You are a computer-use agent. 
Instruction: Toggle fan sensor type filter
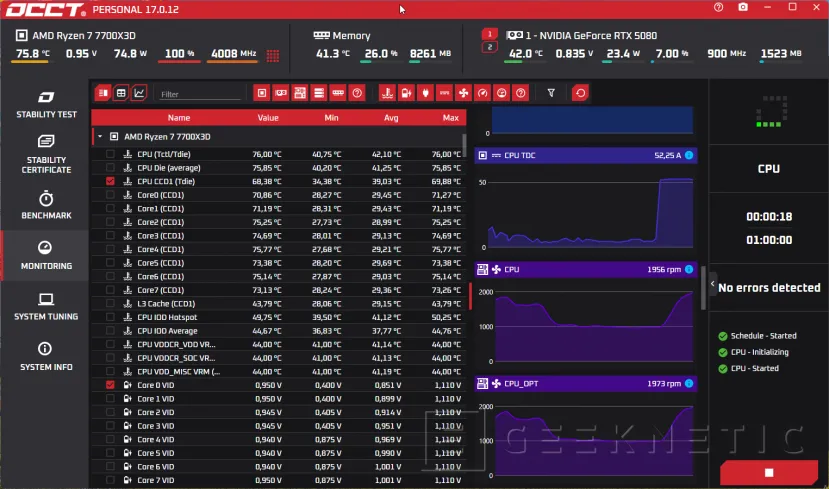464,93
